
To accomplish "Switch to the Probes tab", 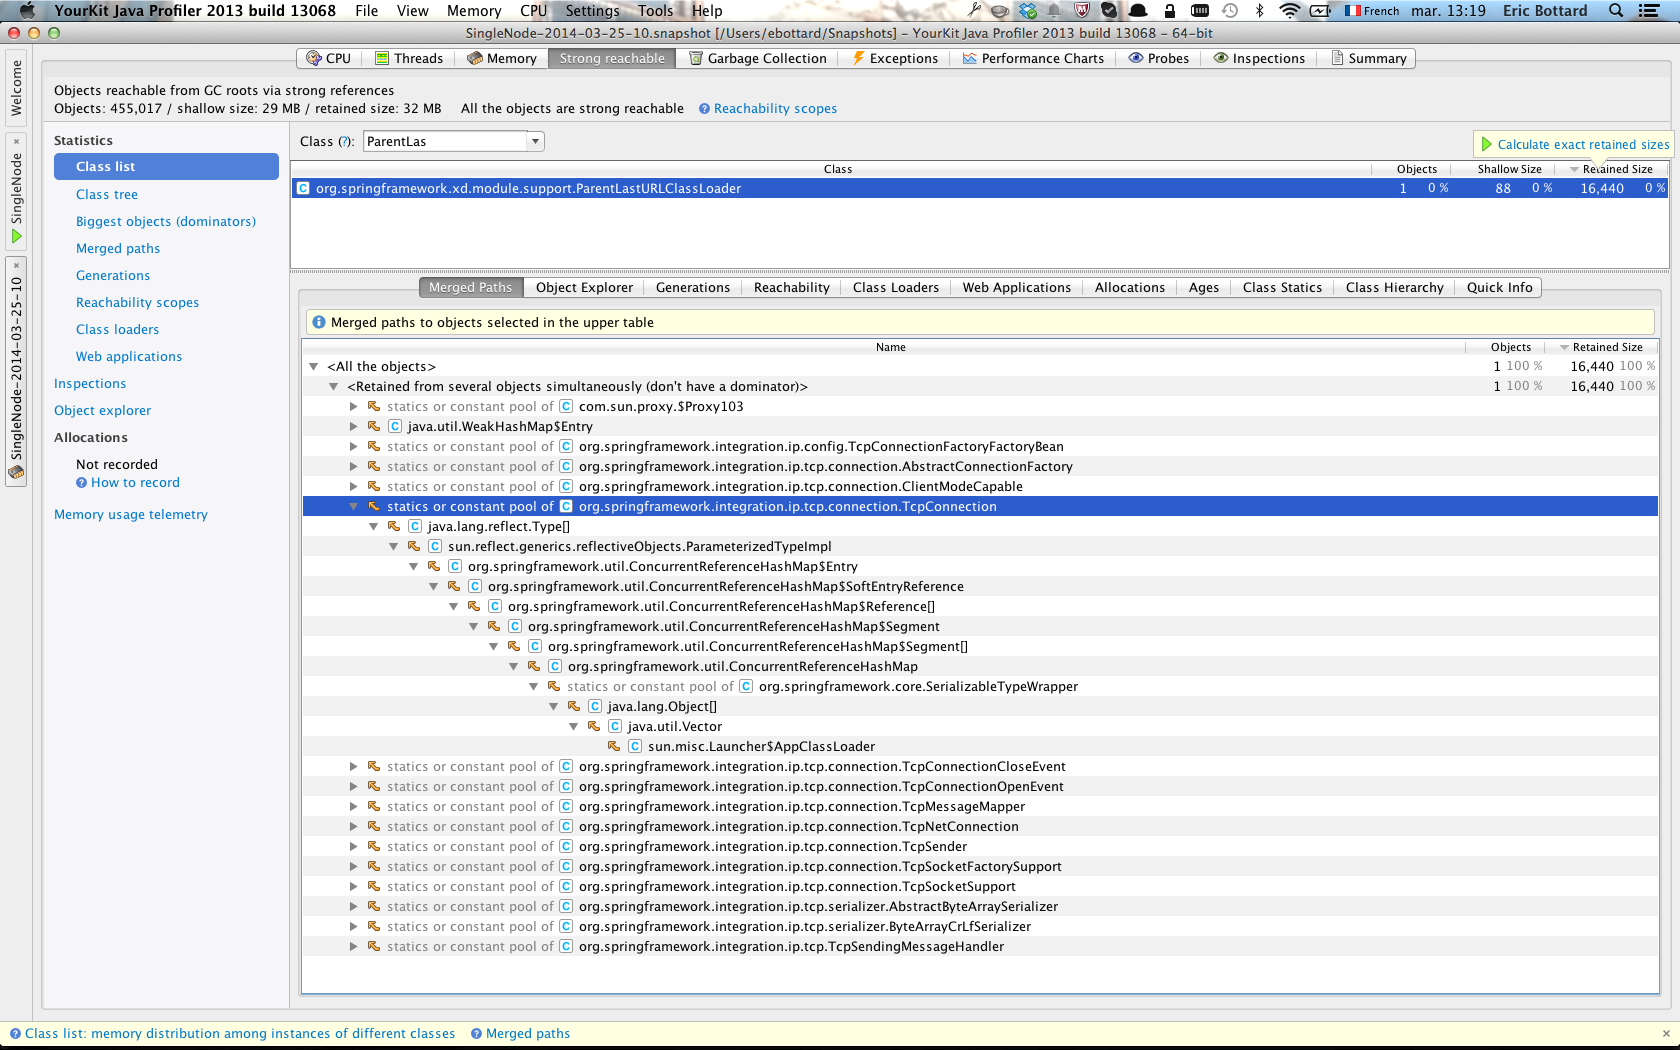I will tap(1159, 58).
